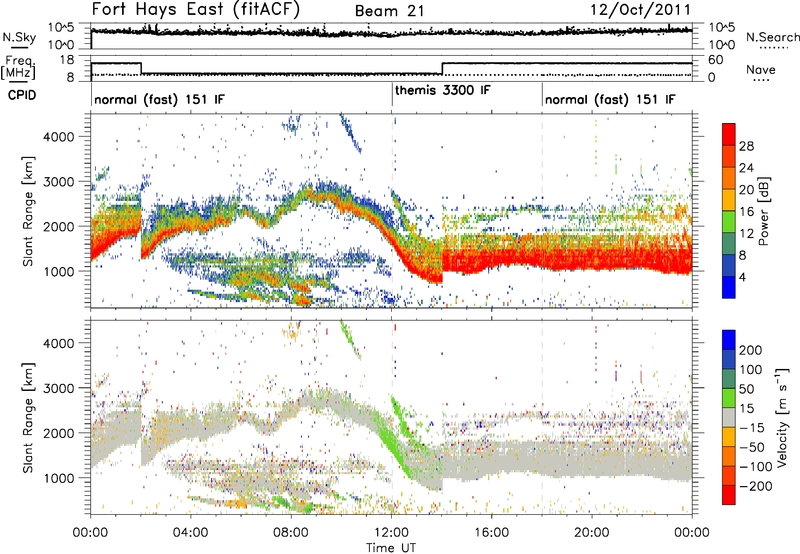This screenshot has width=800, height=554.
Task: Click 'Slant Range [km]' on the power panel
Action: [x=28, y=211]
